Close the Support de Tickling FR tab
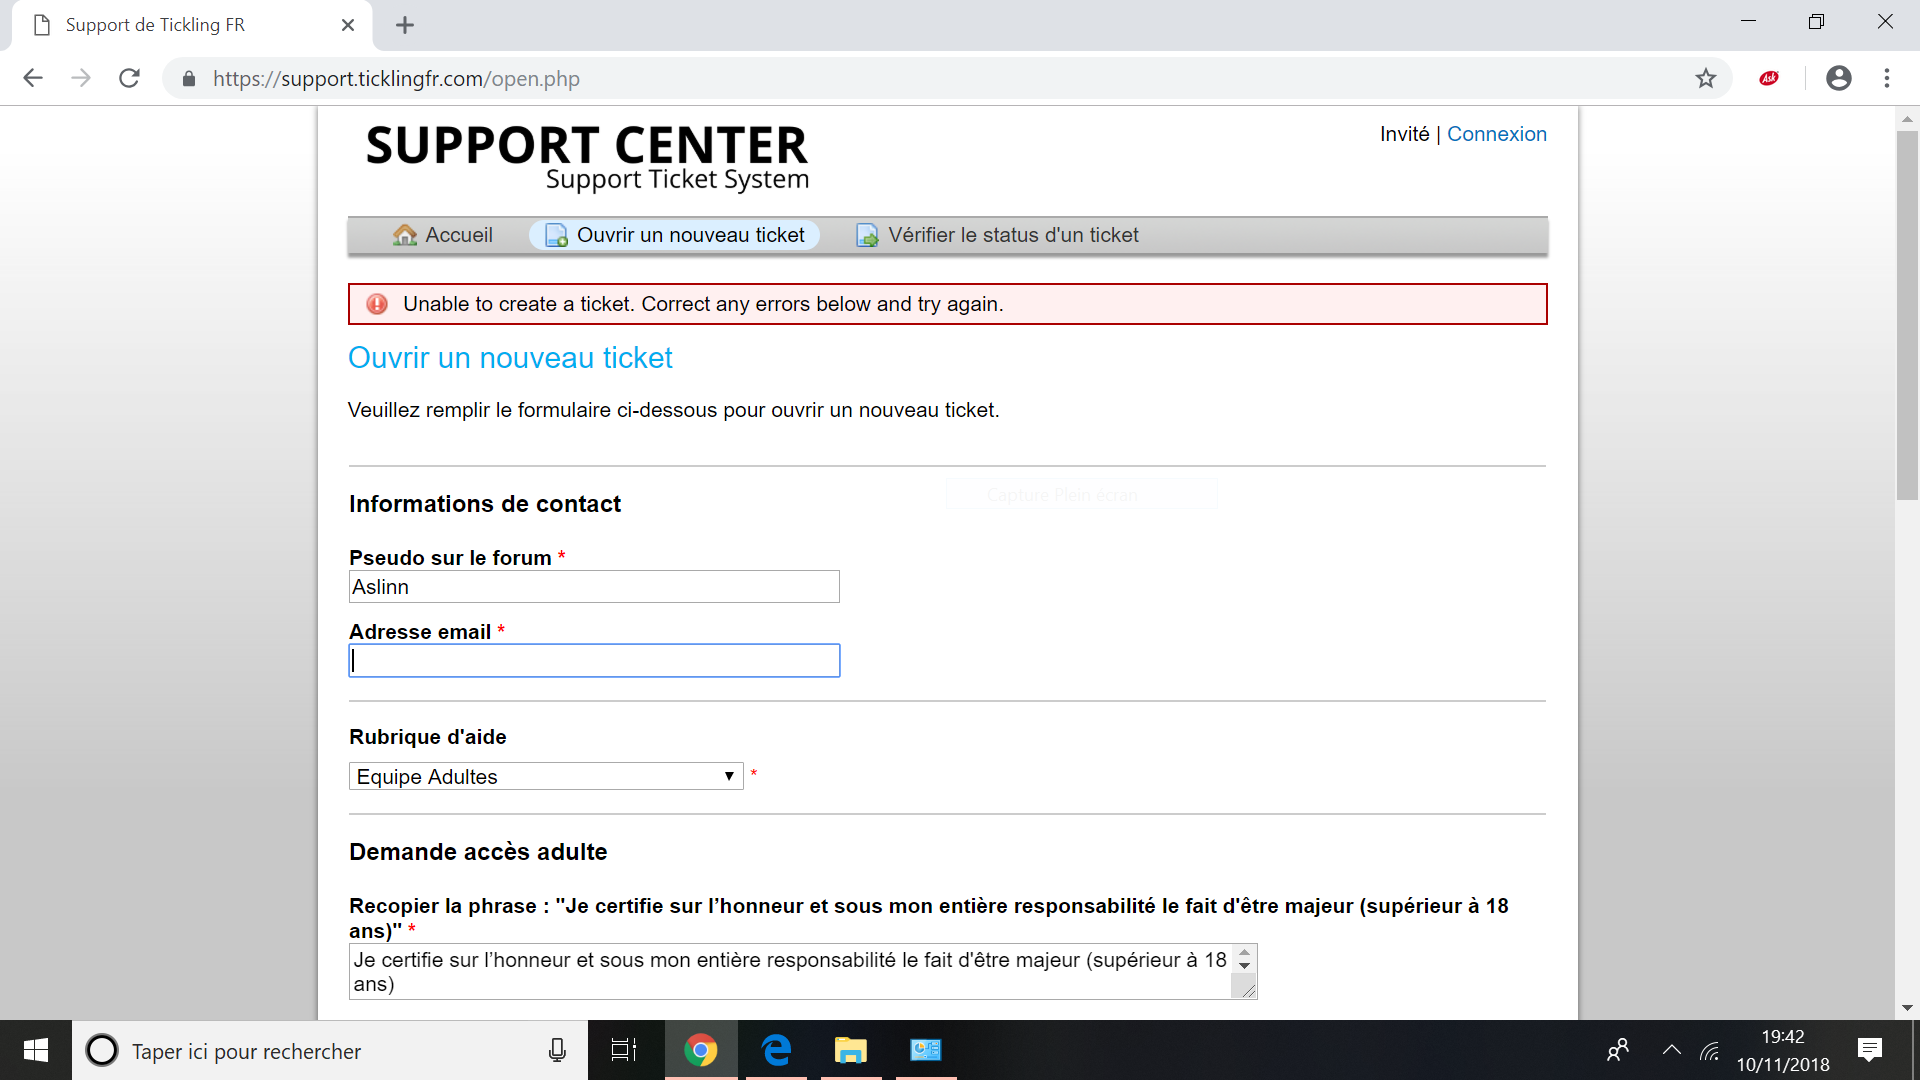 point(348,25)
